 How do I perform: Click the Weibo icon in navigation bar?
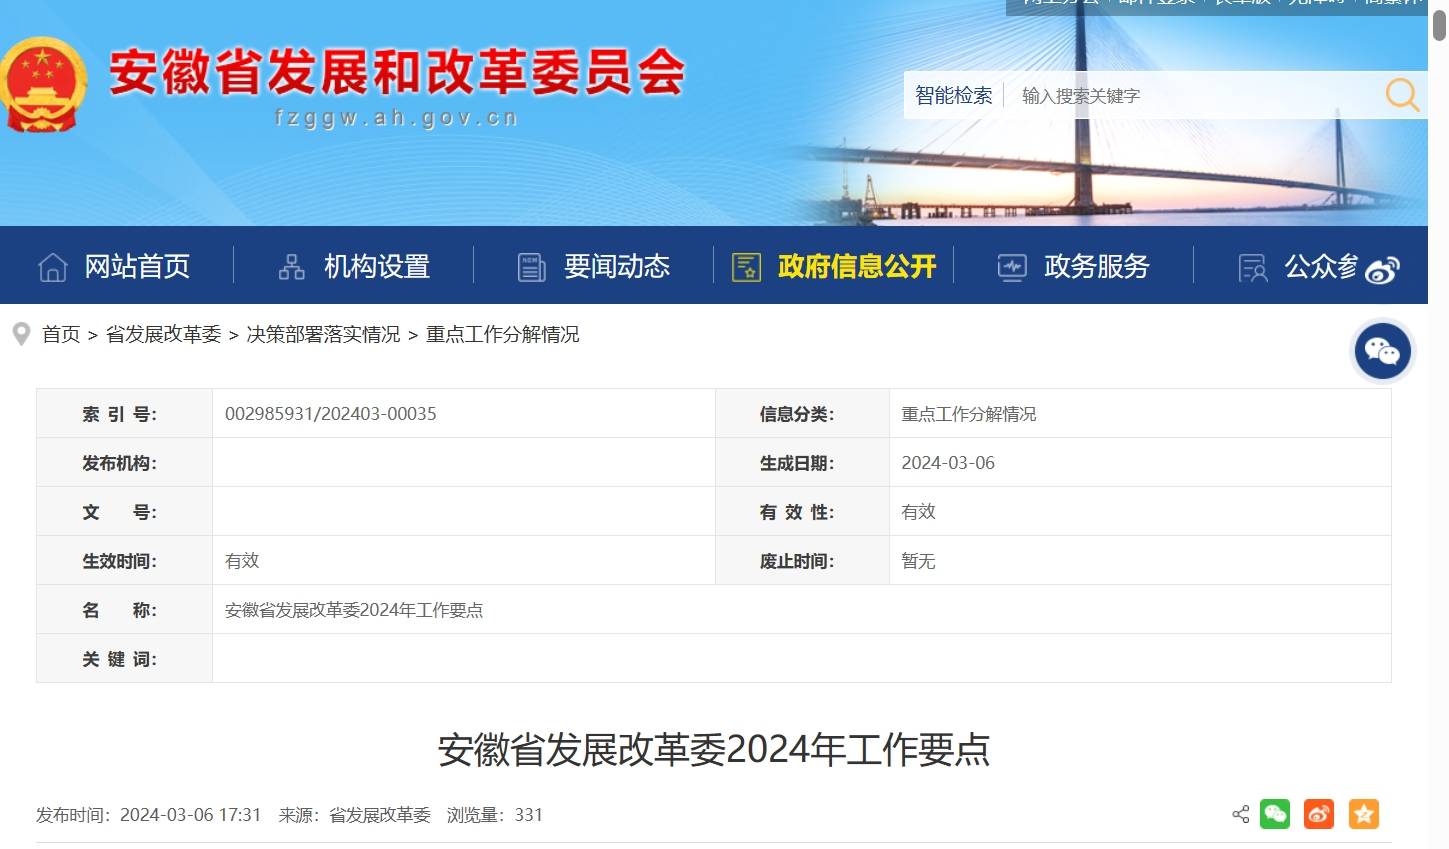1382,270
